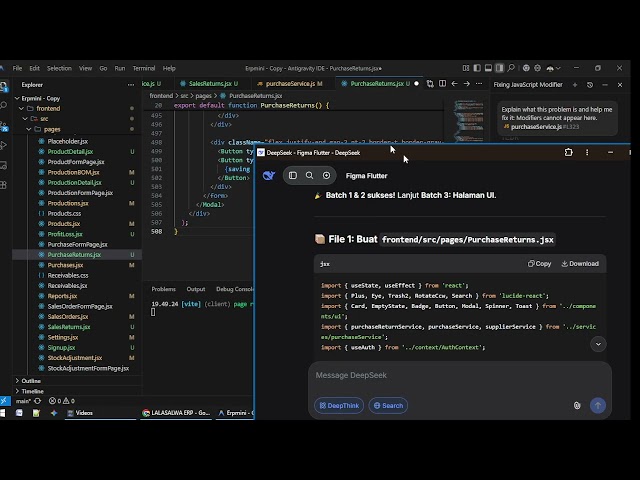Screen dimensions: 640x480
Task: Toggle DeepThink mode
Action: (x=339, y=405)
